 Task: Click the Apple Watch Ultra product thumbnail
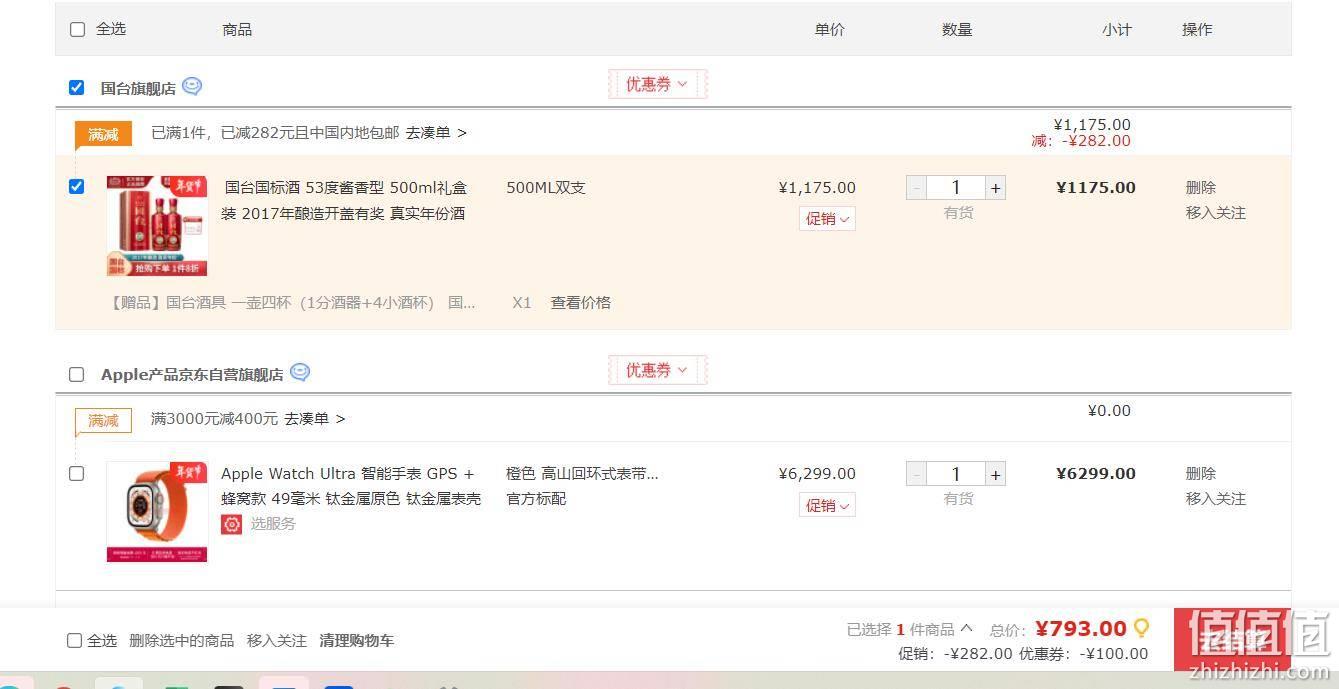click(x=157, y=512)
